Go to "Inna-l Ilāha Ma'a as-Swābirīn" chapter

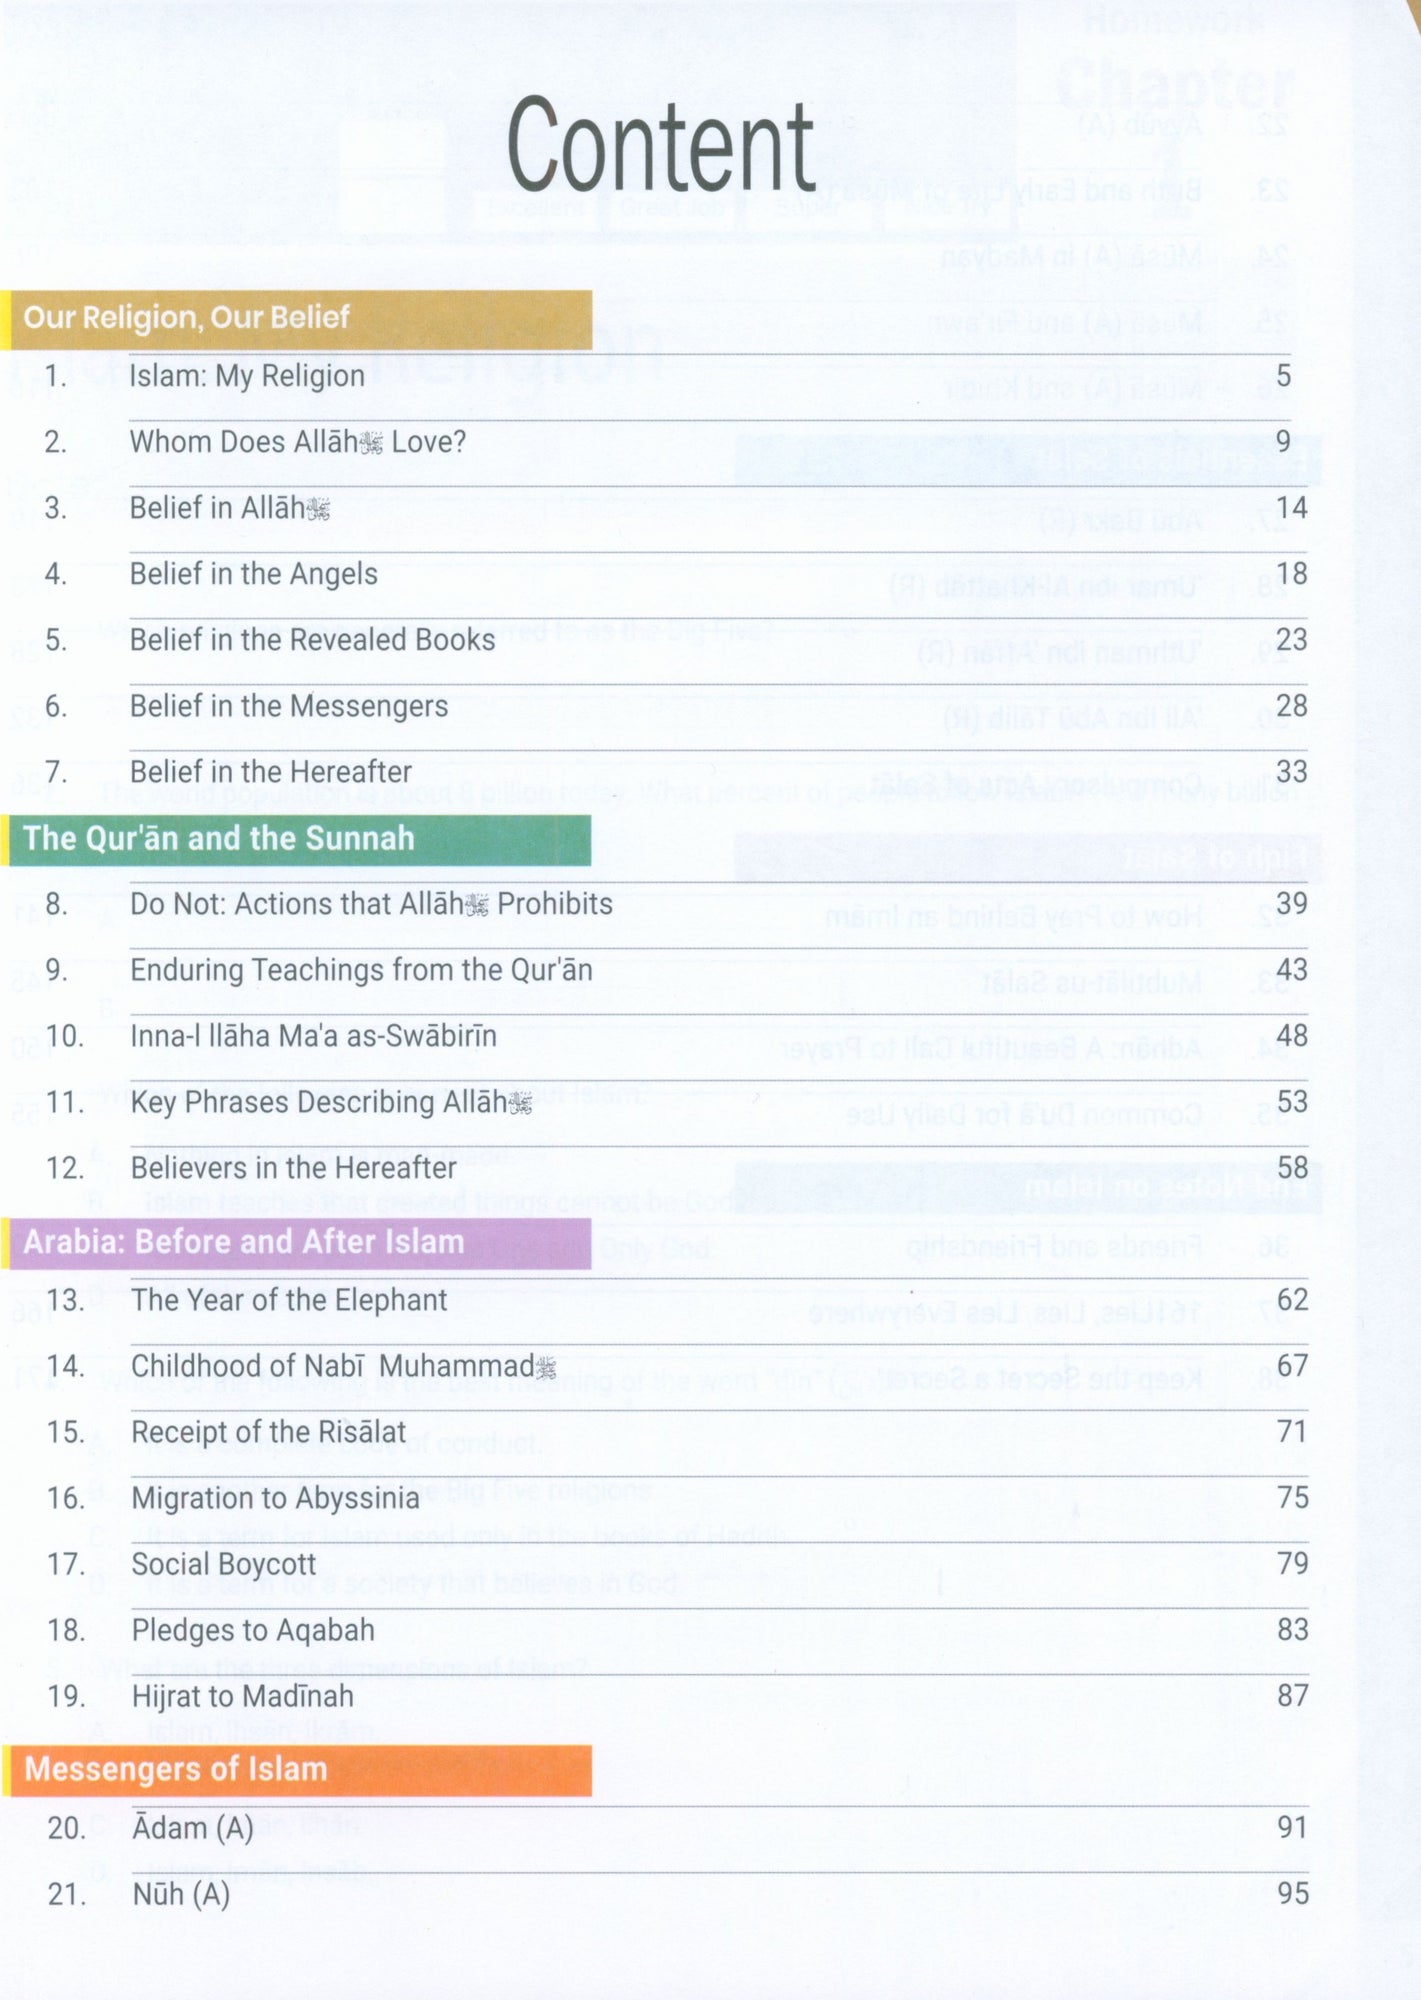point(313,1036)
